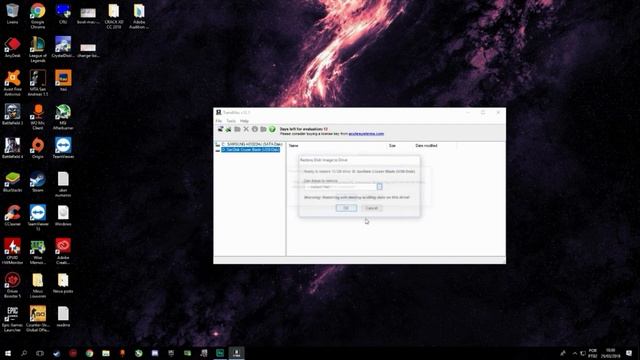Open the Windows Start menu
Image resolution: width=640 pixels, height=360 pixels.
coord(8,353)
